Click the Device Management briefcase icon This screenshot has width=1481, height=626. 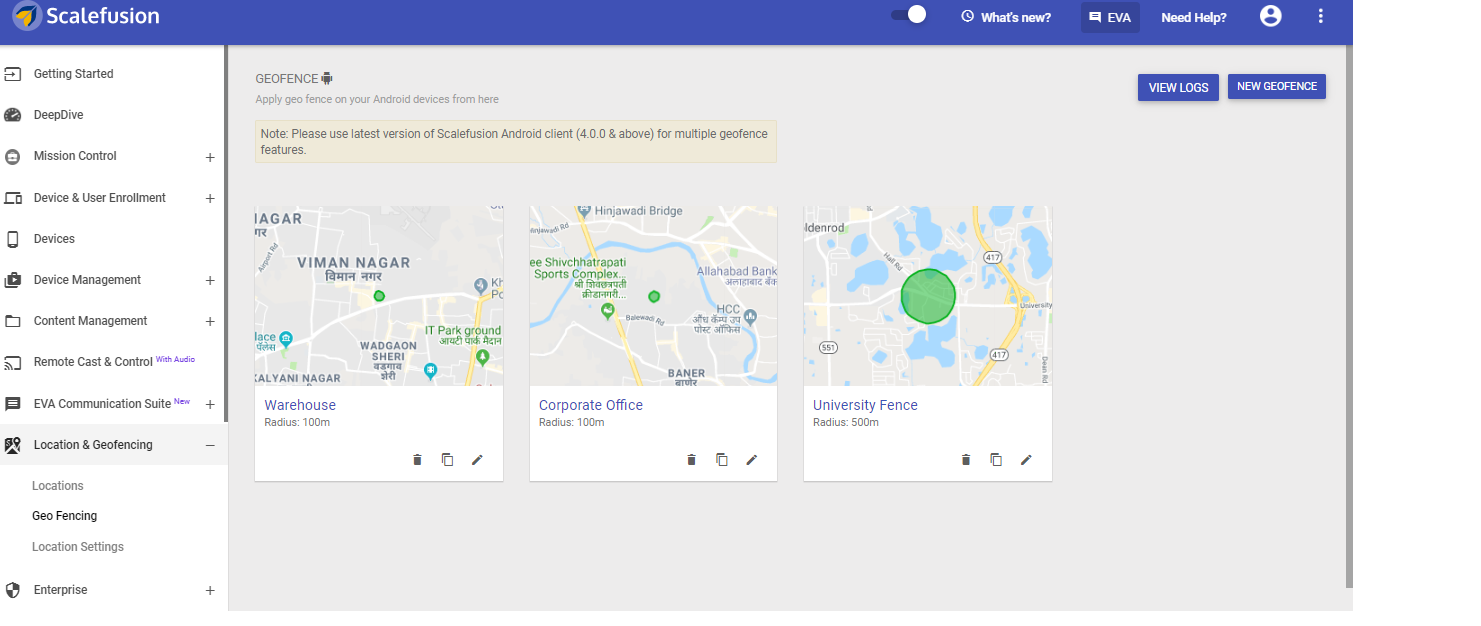(13, 280)
